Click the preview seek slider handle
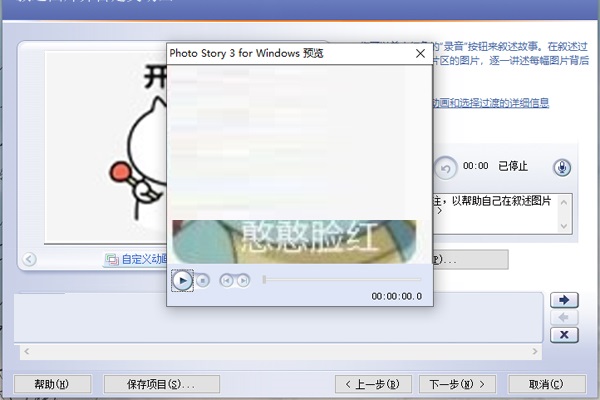This screenshot has width=600, height=400. (x=264, y=280)
